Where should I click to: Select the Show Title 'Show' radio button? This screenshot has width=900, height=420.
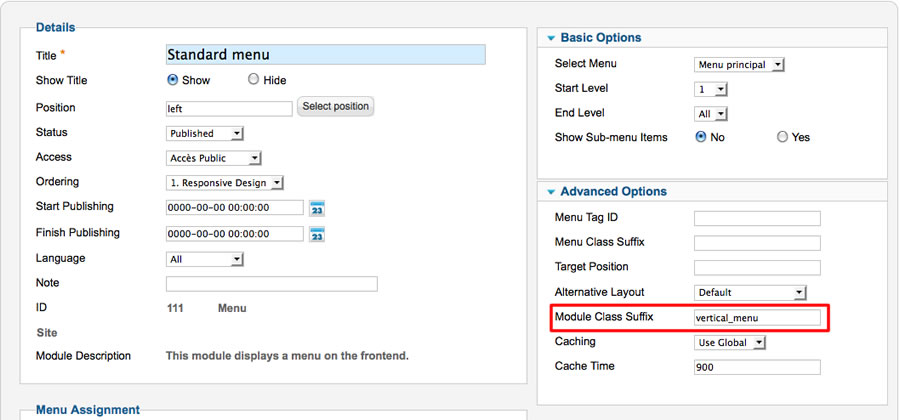[173, 80]
